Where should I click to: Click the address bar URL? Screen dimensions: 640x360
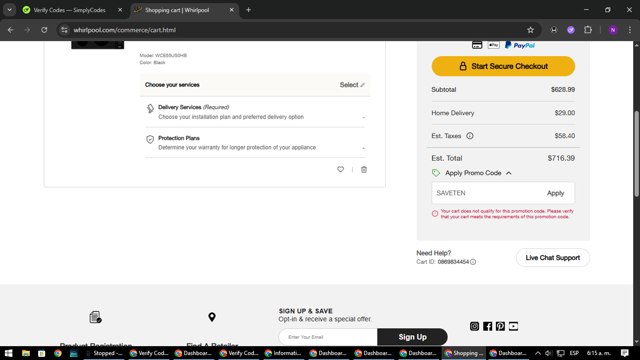tap(124, 30)
